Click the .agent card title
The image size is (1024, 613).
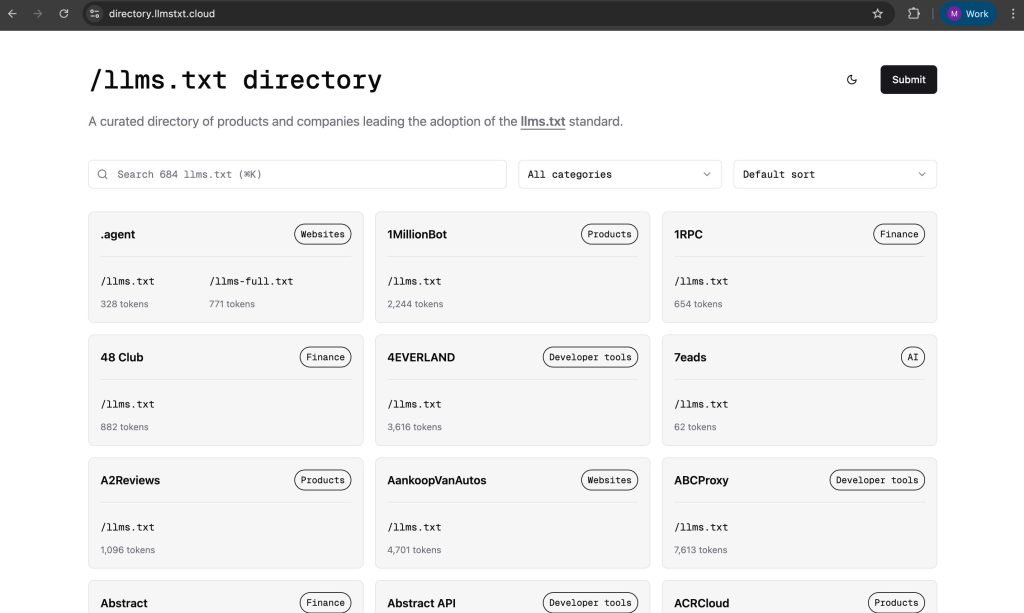(x=118, y=234)
